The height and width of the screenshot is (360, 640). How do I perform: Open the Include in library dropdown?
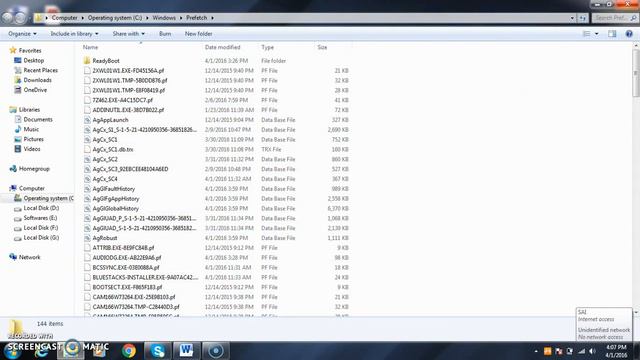pos(74,34)
